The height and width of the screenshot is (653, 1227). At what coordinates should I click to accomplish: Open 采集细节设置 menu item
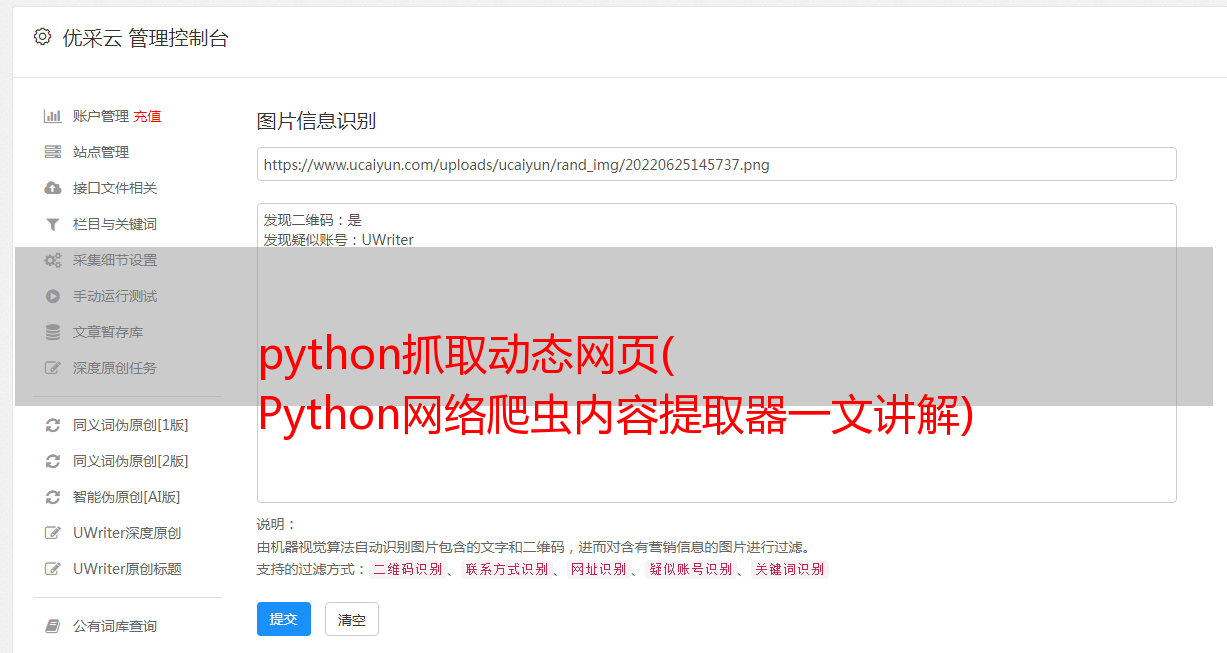point(115,260)
